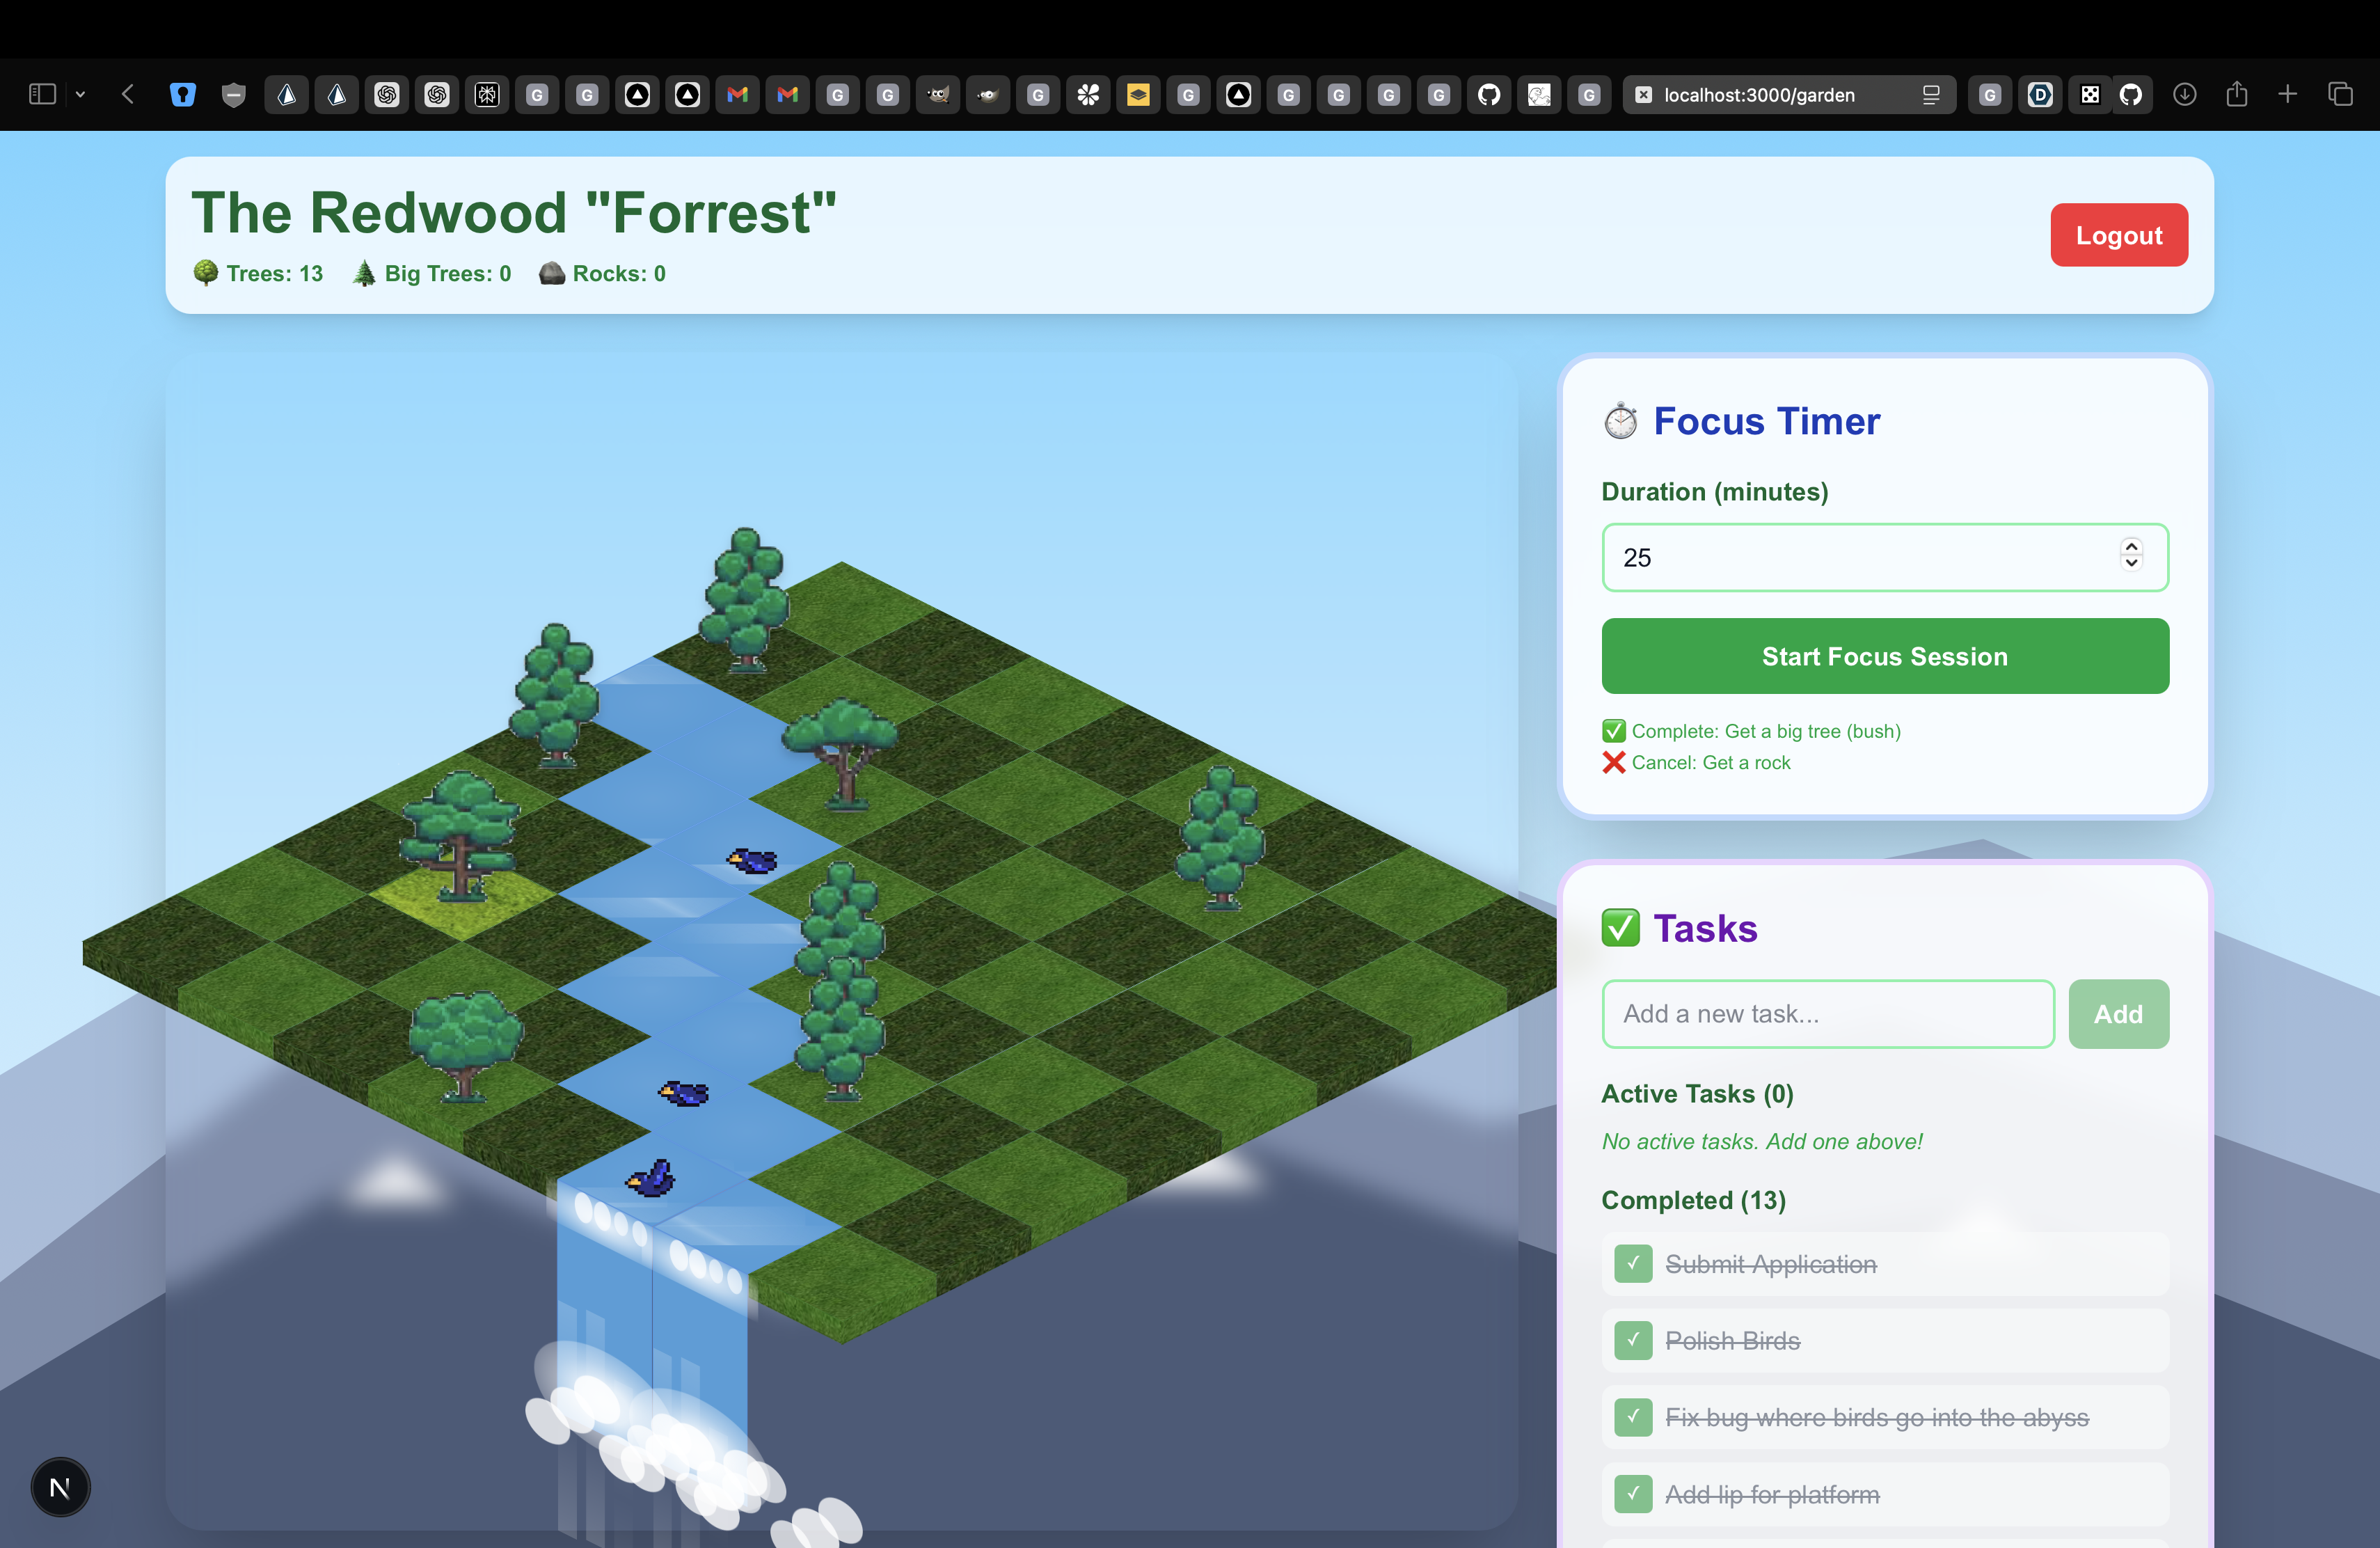Open the tab overview icon

click(x=2340, y=95)
